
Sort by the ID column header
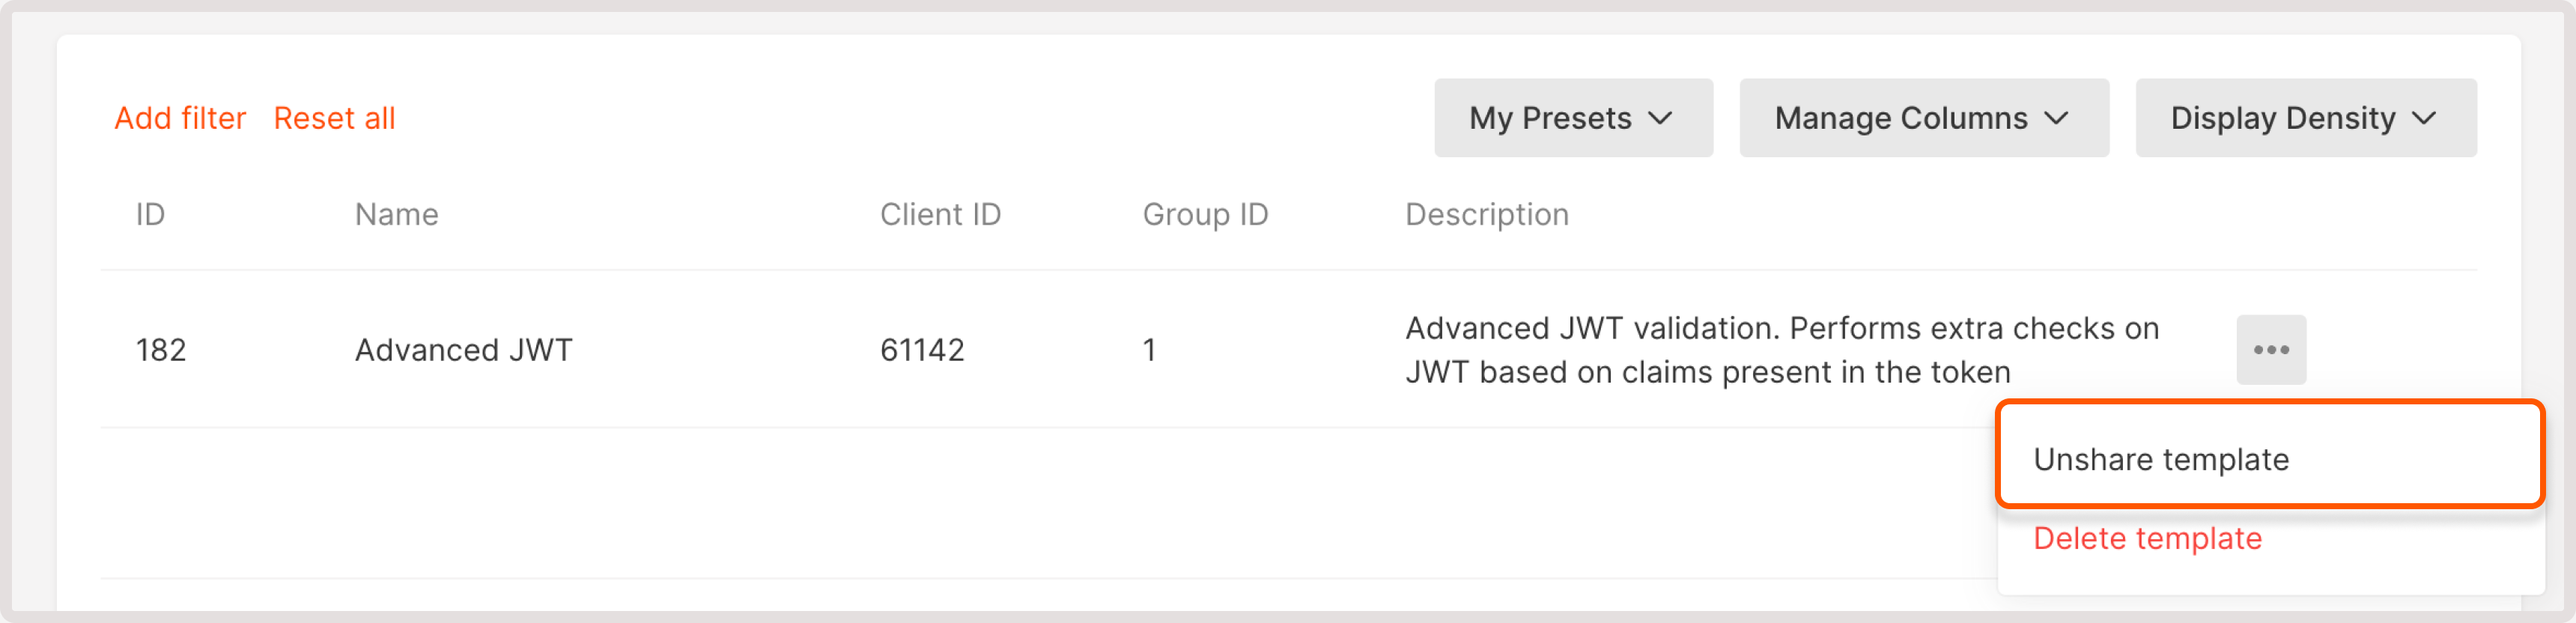(150, 214)
